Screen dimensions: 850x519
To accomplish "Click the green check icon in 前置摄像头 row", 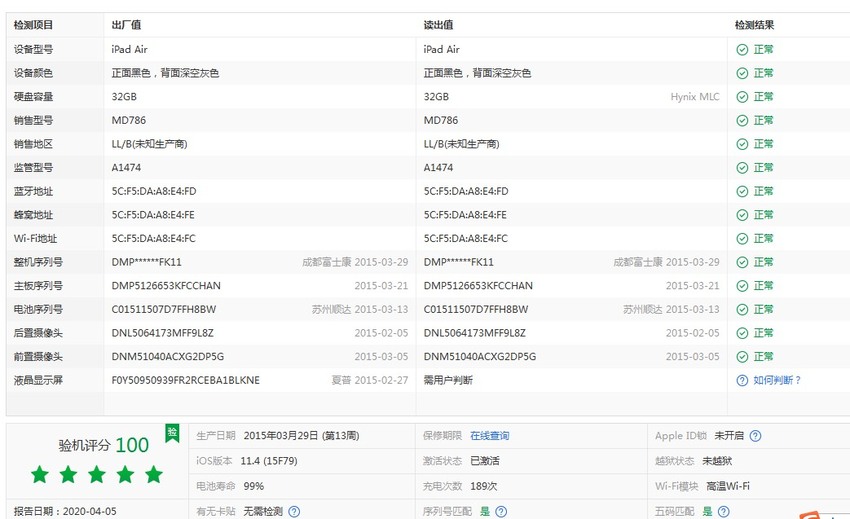I will [x=742, y=356].
